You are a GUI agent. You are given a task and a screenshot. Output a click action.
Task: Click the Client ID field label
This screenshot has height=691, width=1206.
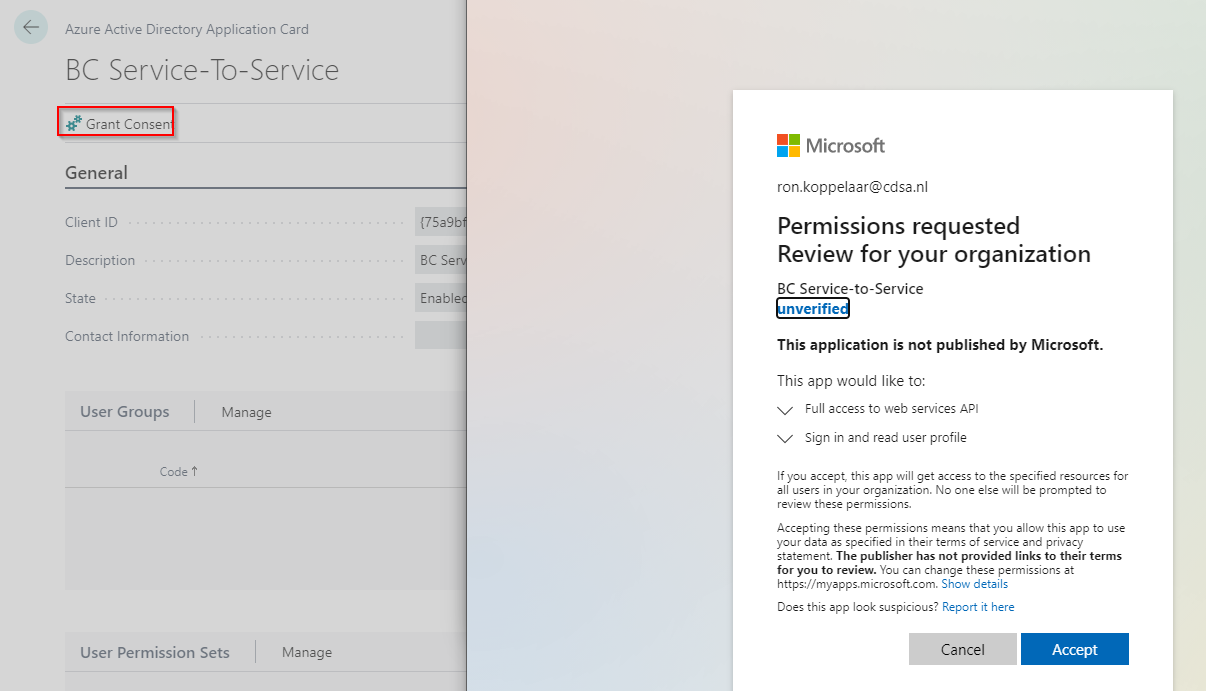[x=91, y=222]
